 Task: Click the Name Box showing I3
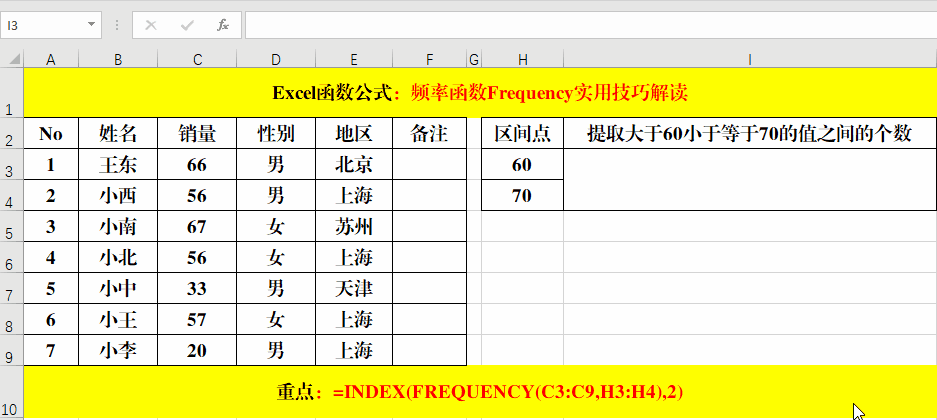(x=45, y=25)
